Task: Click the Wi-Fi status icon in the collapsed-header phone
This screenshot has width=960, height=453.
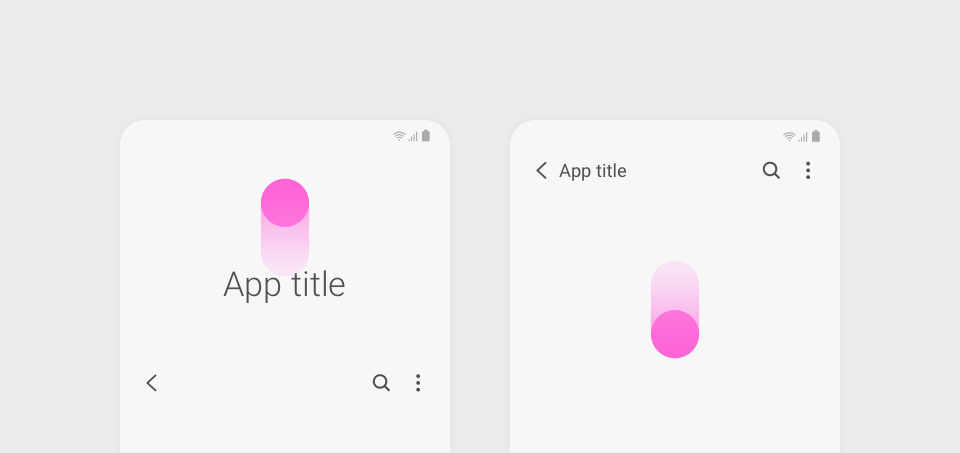Action: pyautogui.click(x=789, y=137)
